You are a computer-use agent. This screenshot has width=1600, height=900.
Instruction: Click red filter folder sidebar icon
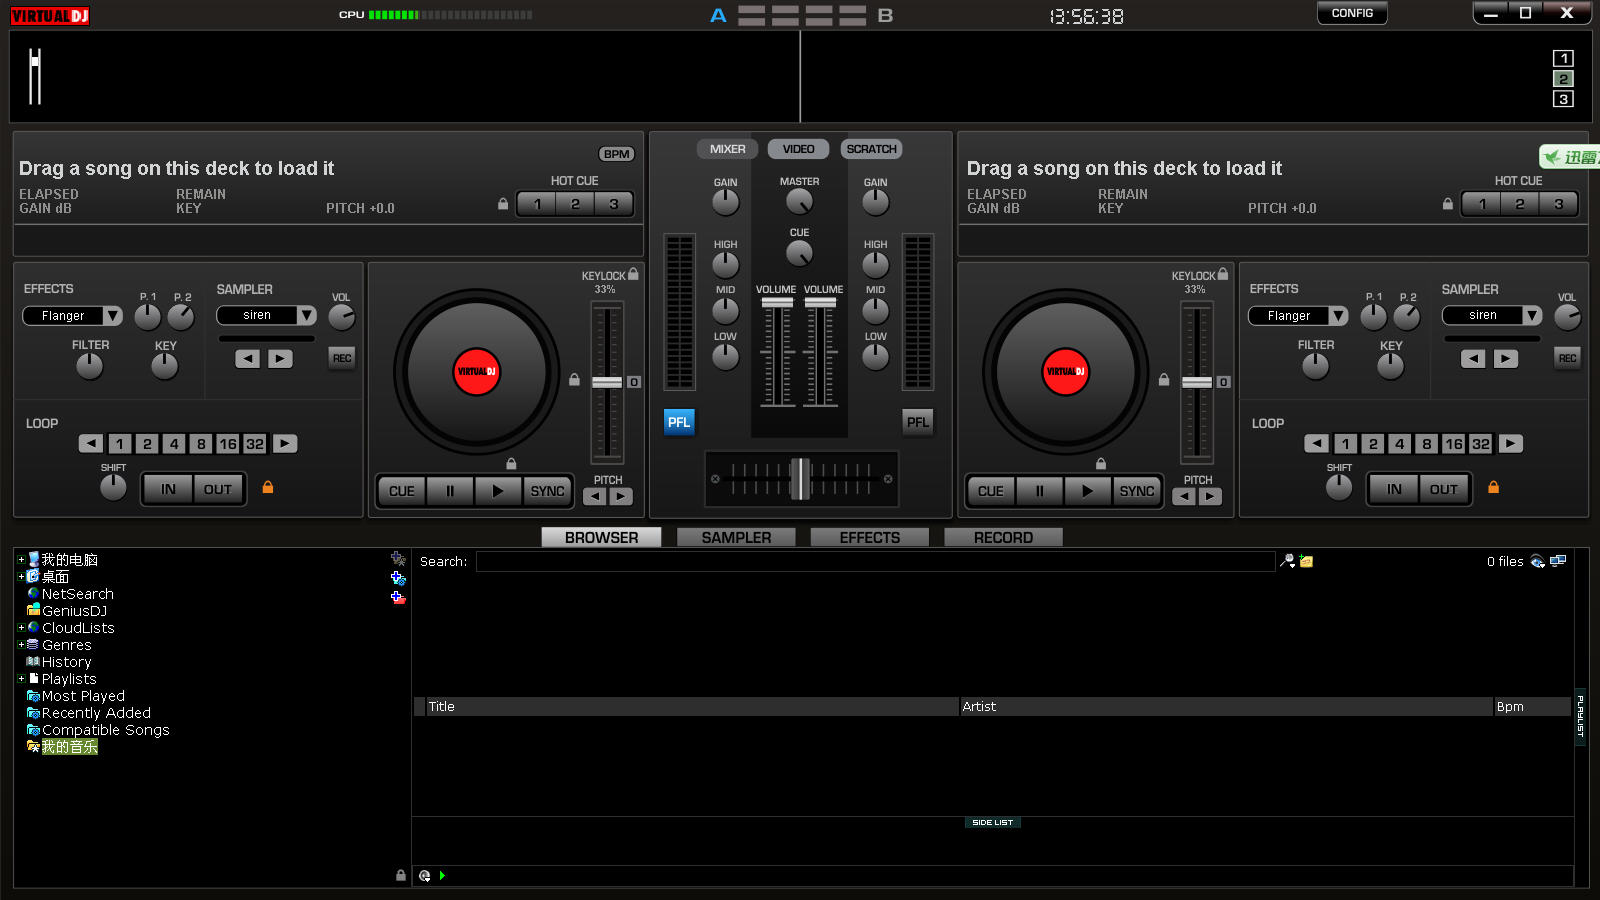click(x=398, y=597)
